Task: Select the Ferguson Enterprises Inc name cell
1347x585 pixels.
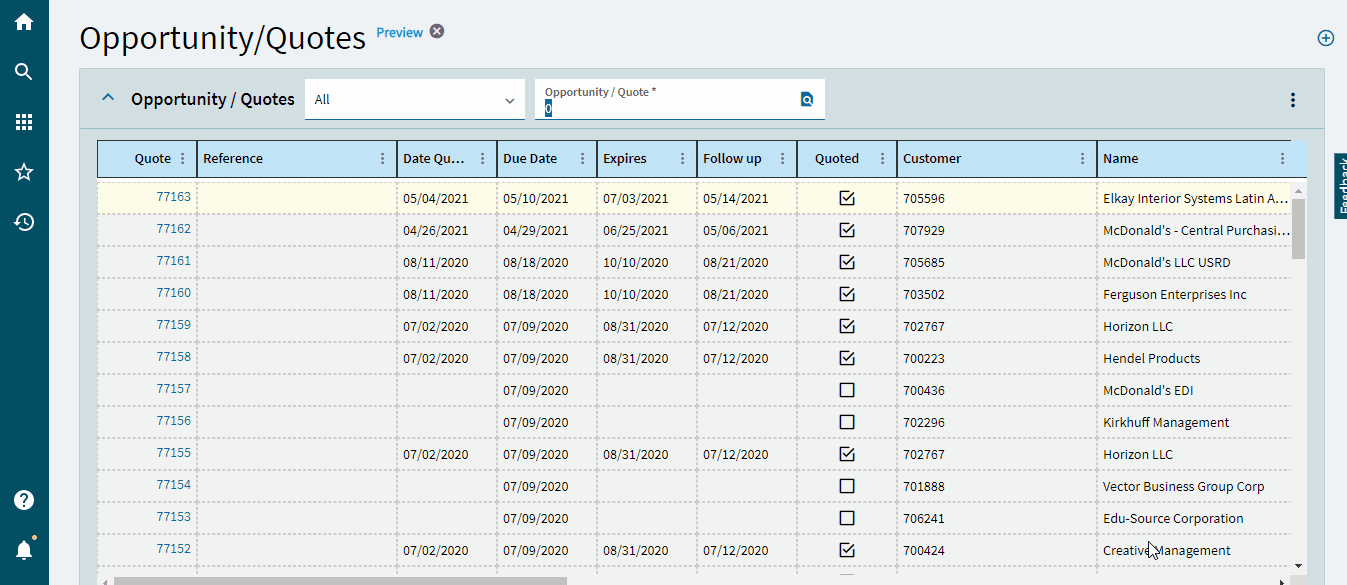Action: point(1196,294)
